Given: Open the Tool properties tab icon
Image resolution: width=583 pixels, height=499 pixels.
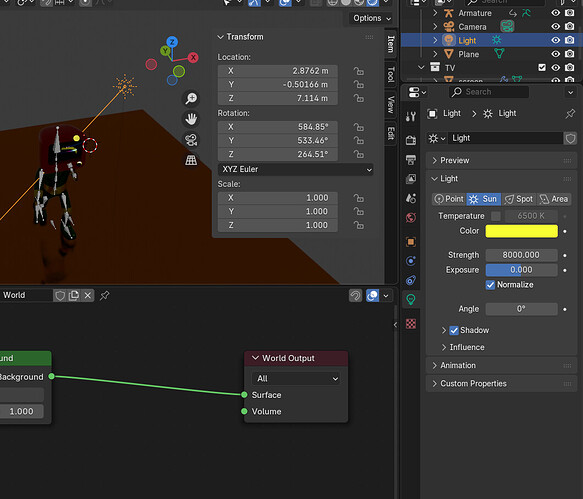Looking at the screenshot, I should [411, 117].
